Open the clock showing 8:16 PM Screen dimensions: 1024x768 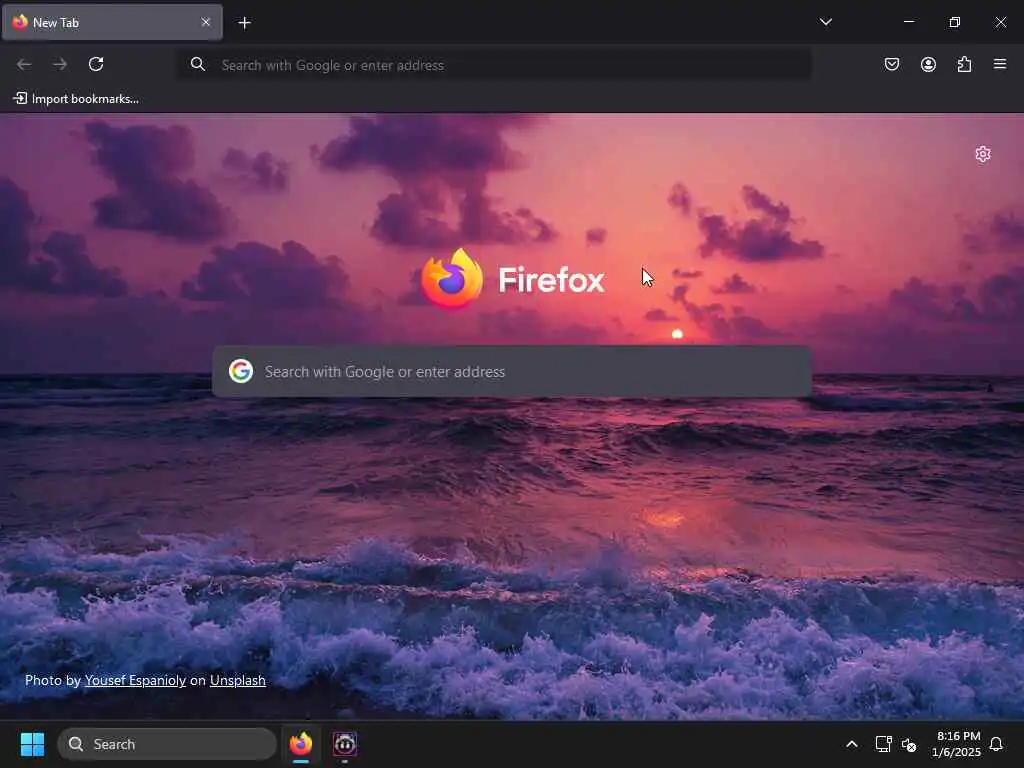point(956,744)
